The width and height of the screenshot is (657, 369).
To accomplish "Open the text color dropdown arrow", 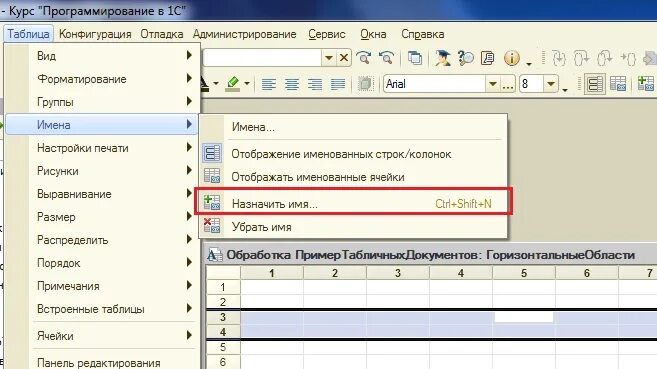I will tap(215, 84).
